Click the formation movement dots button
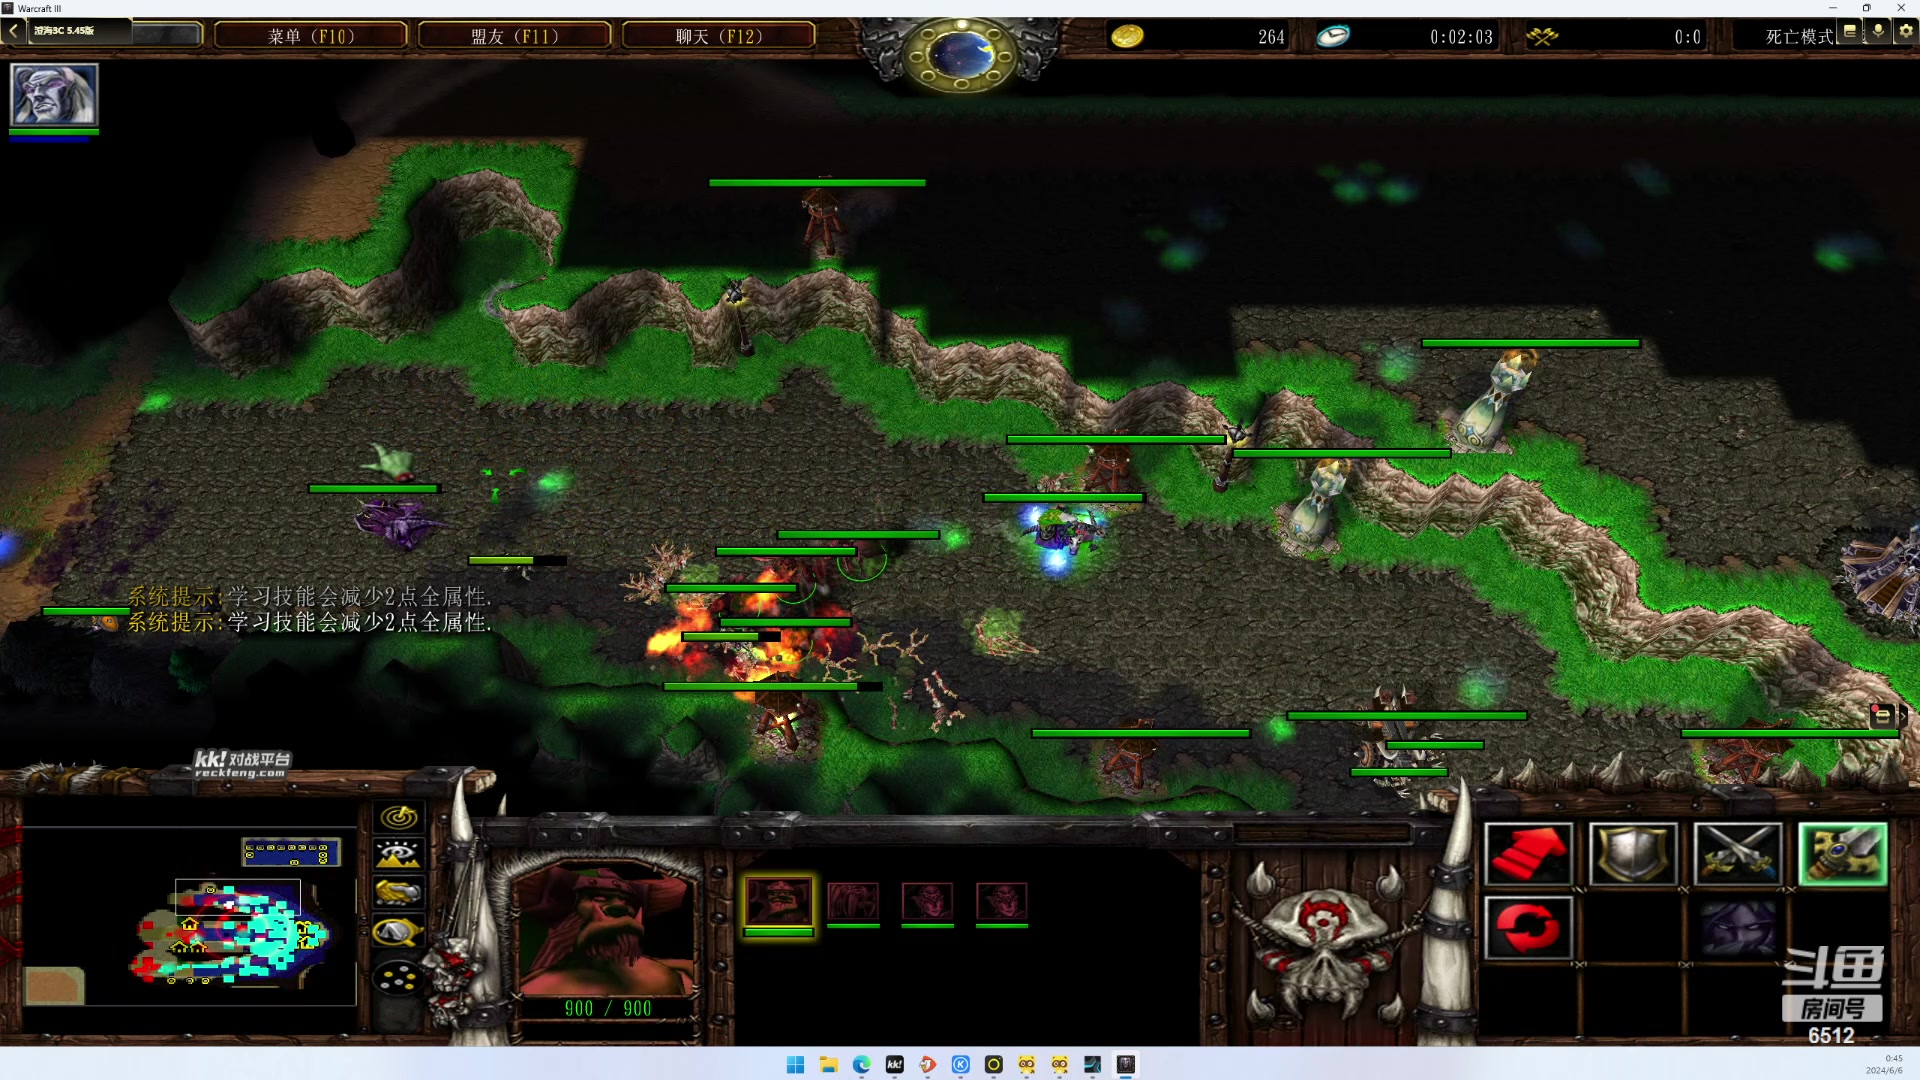Screen dimensions: 1920x1080 [x=398, y=977]
